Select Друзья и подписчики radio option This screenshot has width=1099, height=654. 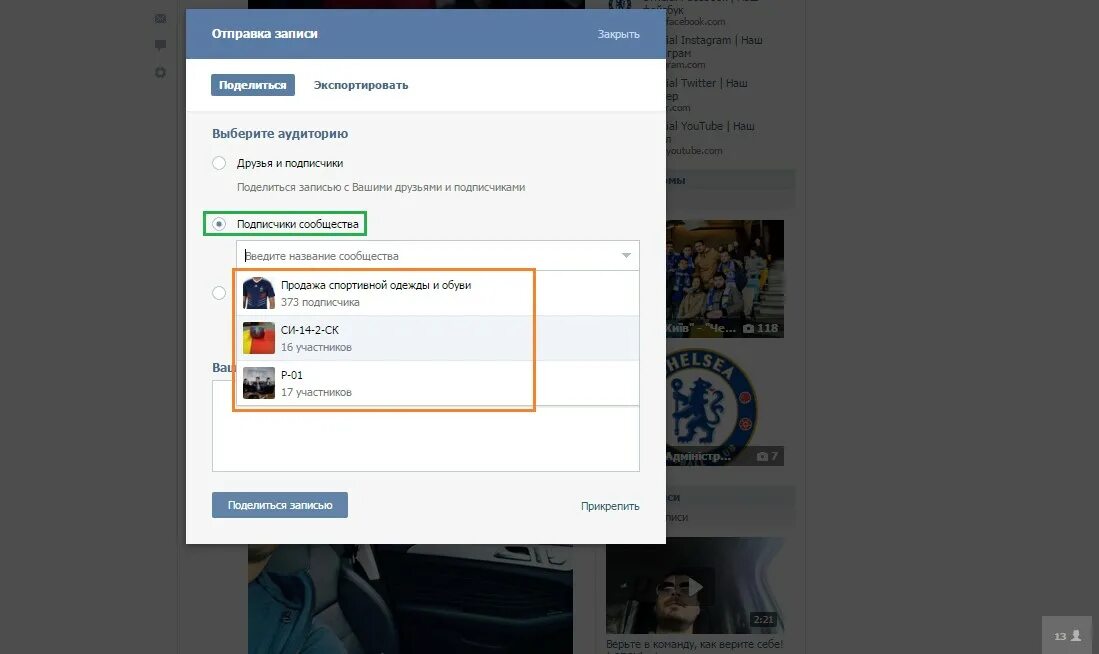coord(219,163)
